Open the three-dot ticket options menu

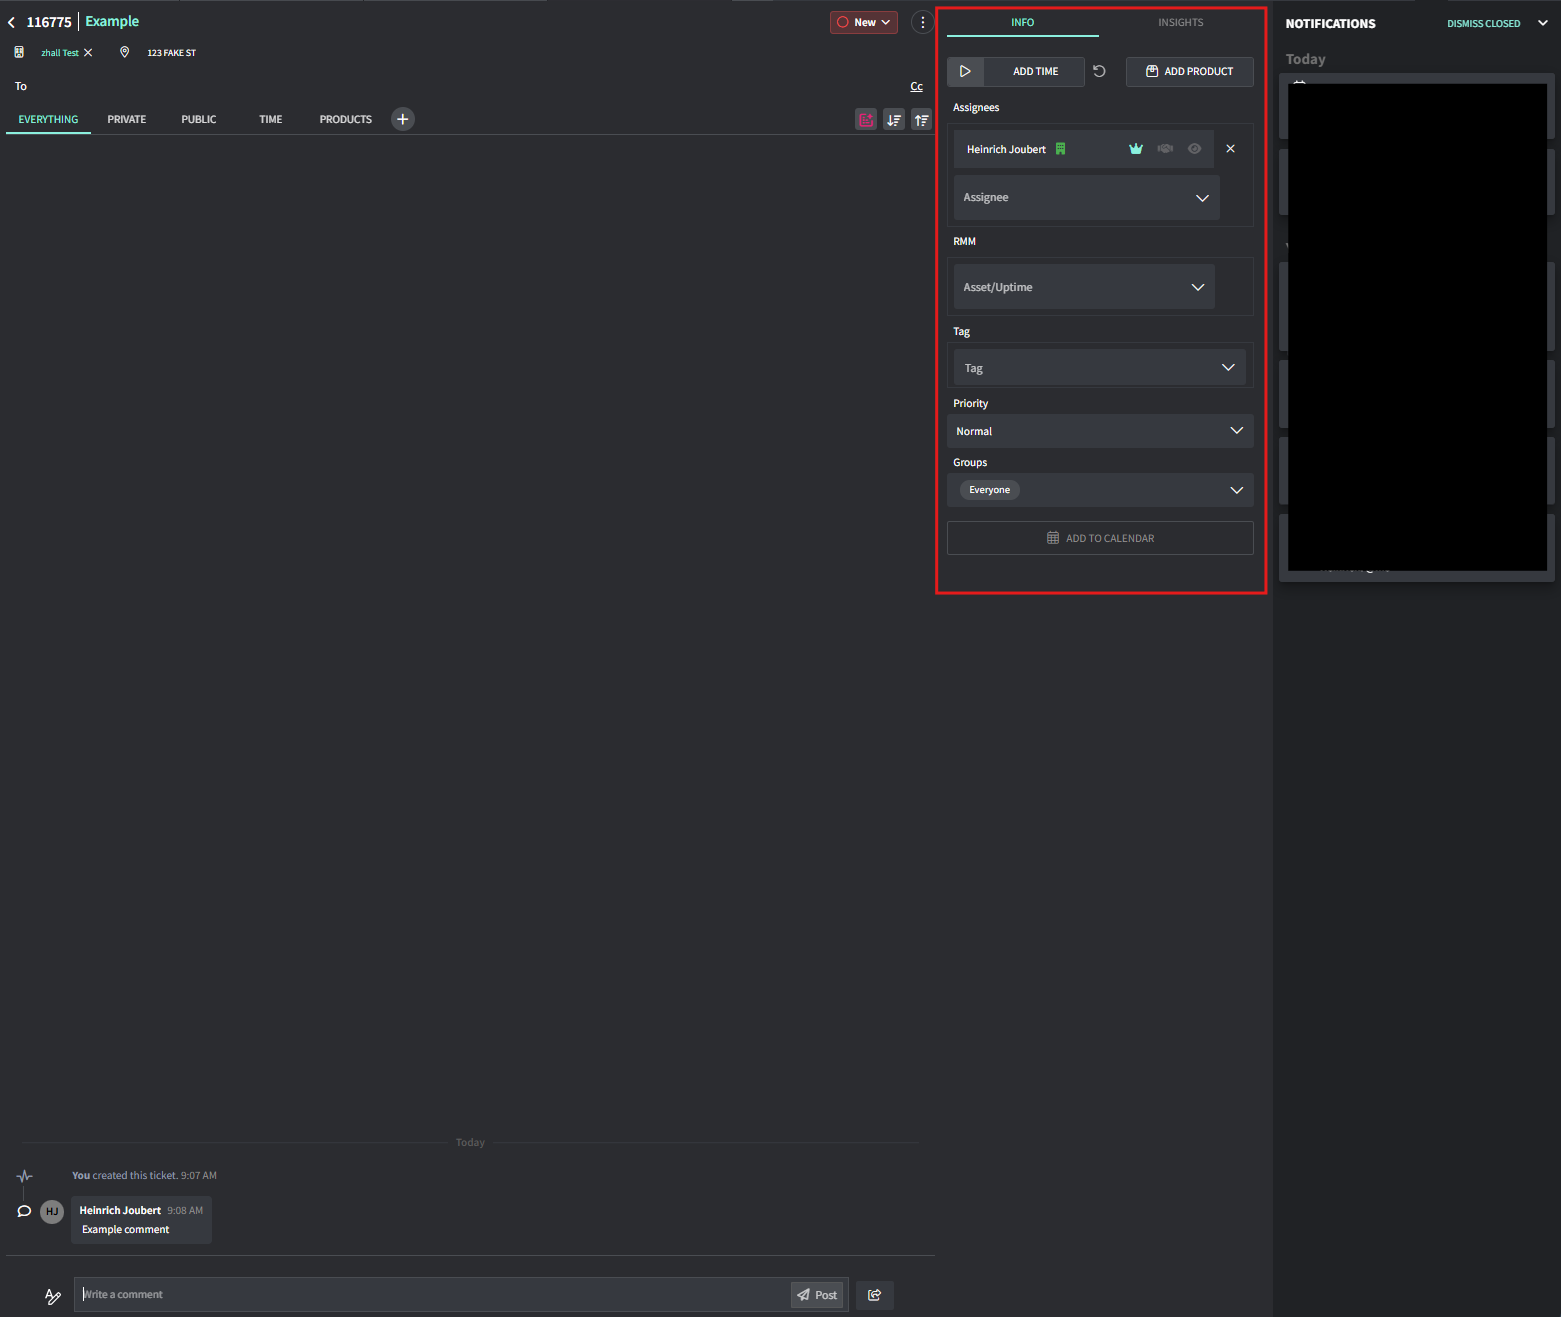click(x=922, y=22)
